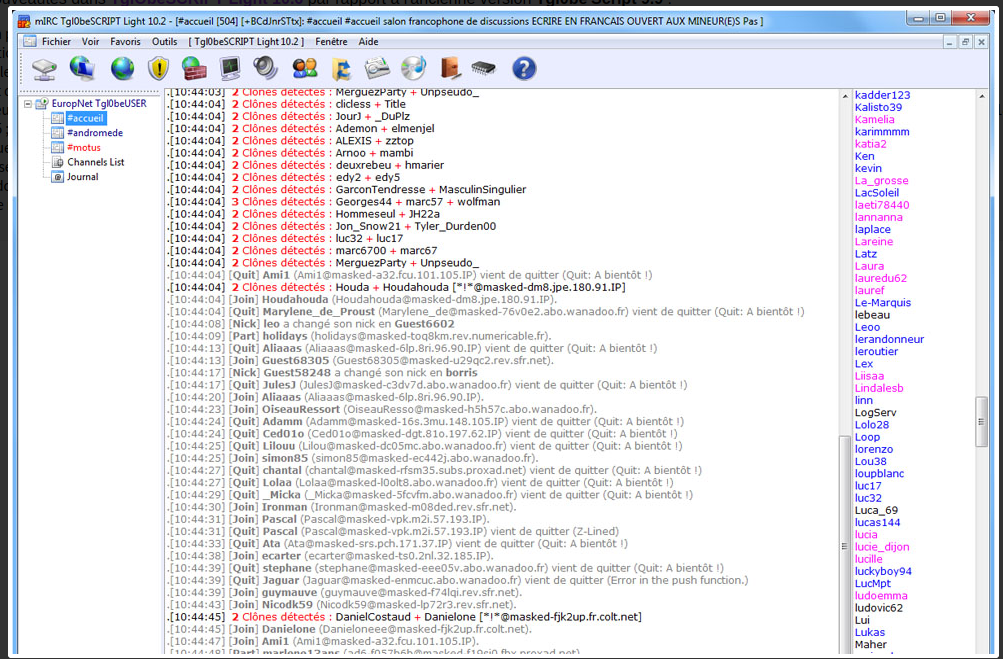The image size is (1003, 659).
Task: Open the Fichier menu
Action: point(56,42)
